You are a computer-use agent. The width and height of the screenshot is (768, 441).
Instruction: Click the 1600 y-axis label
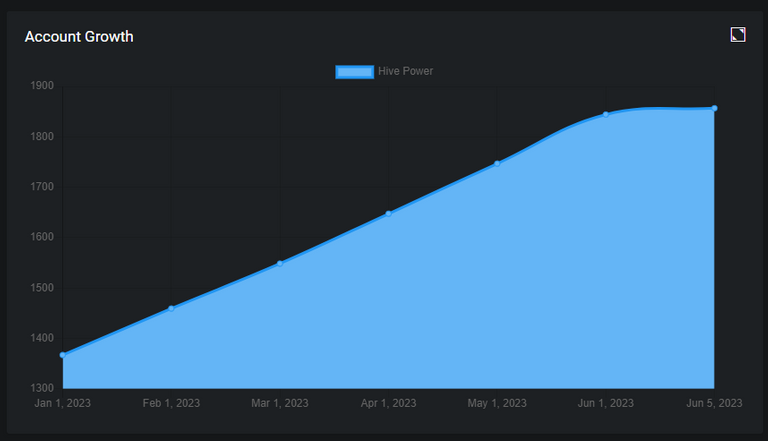pos(42,237)
